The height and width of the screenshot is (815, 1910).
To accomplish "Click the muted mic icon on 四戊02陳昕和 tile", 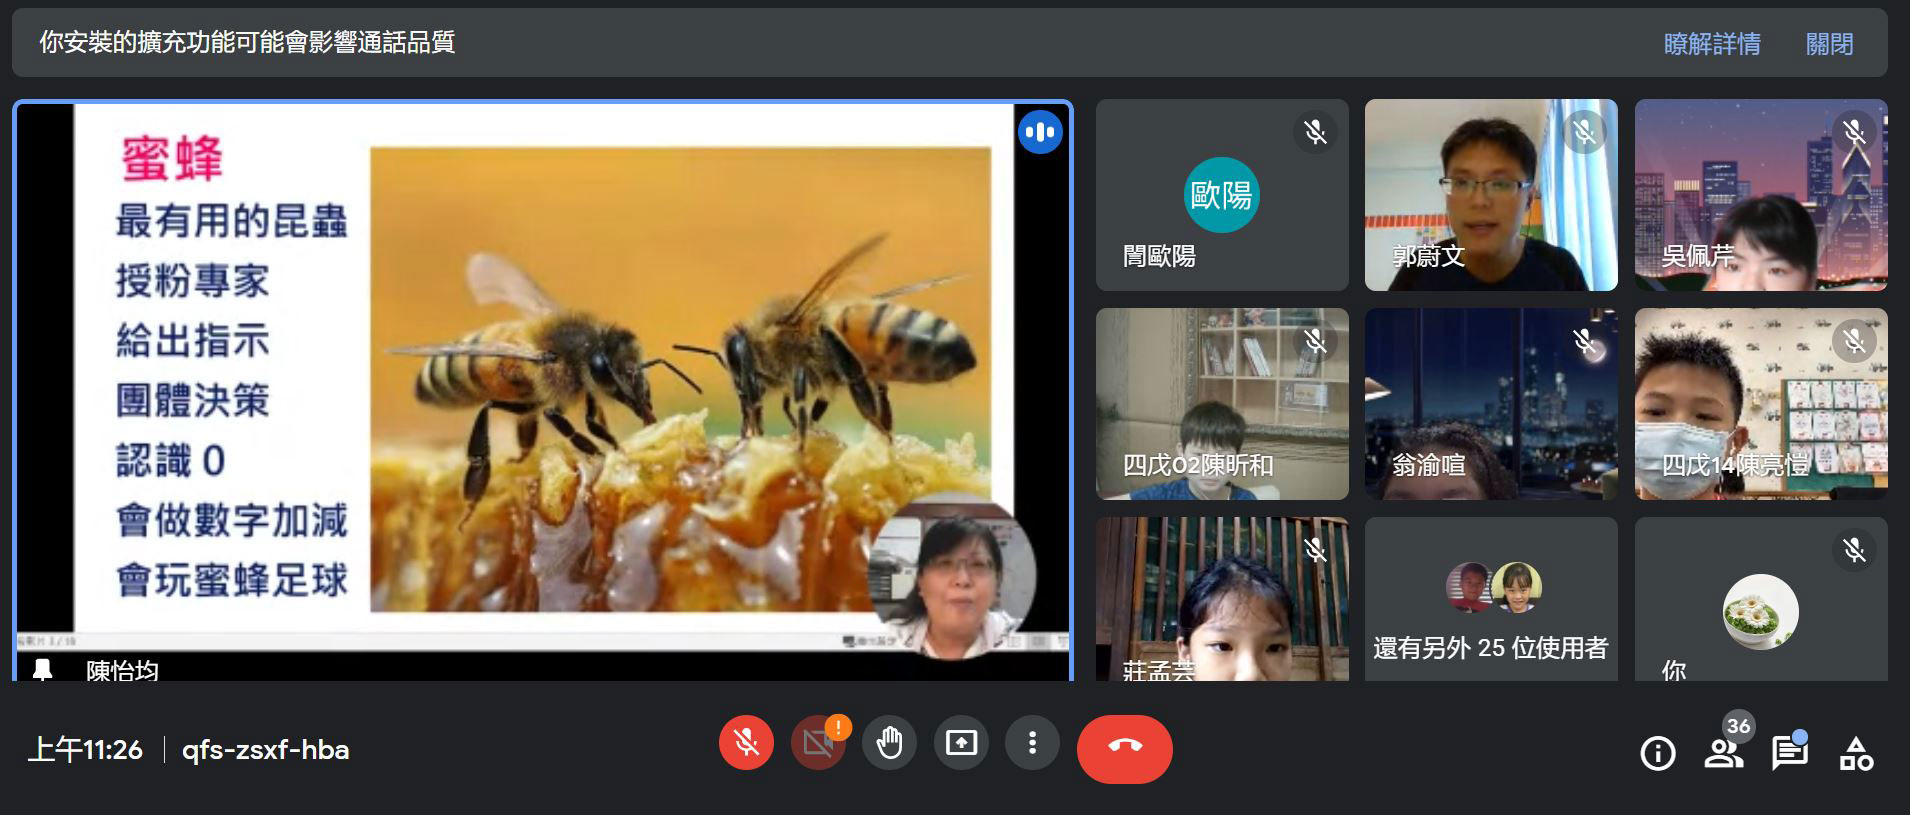I will (1315, 341).
